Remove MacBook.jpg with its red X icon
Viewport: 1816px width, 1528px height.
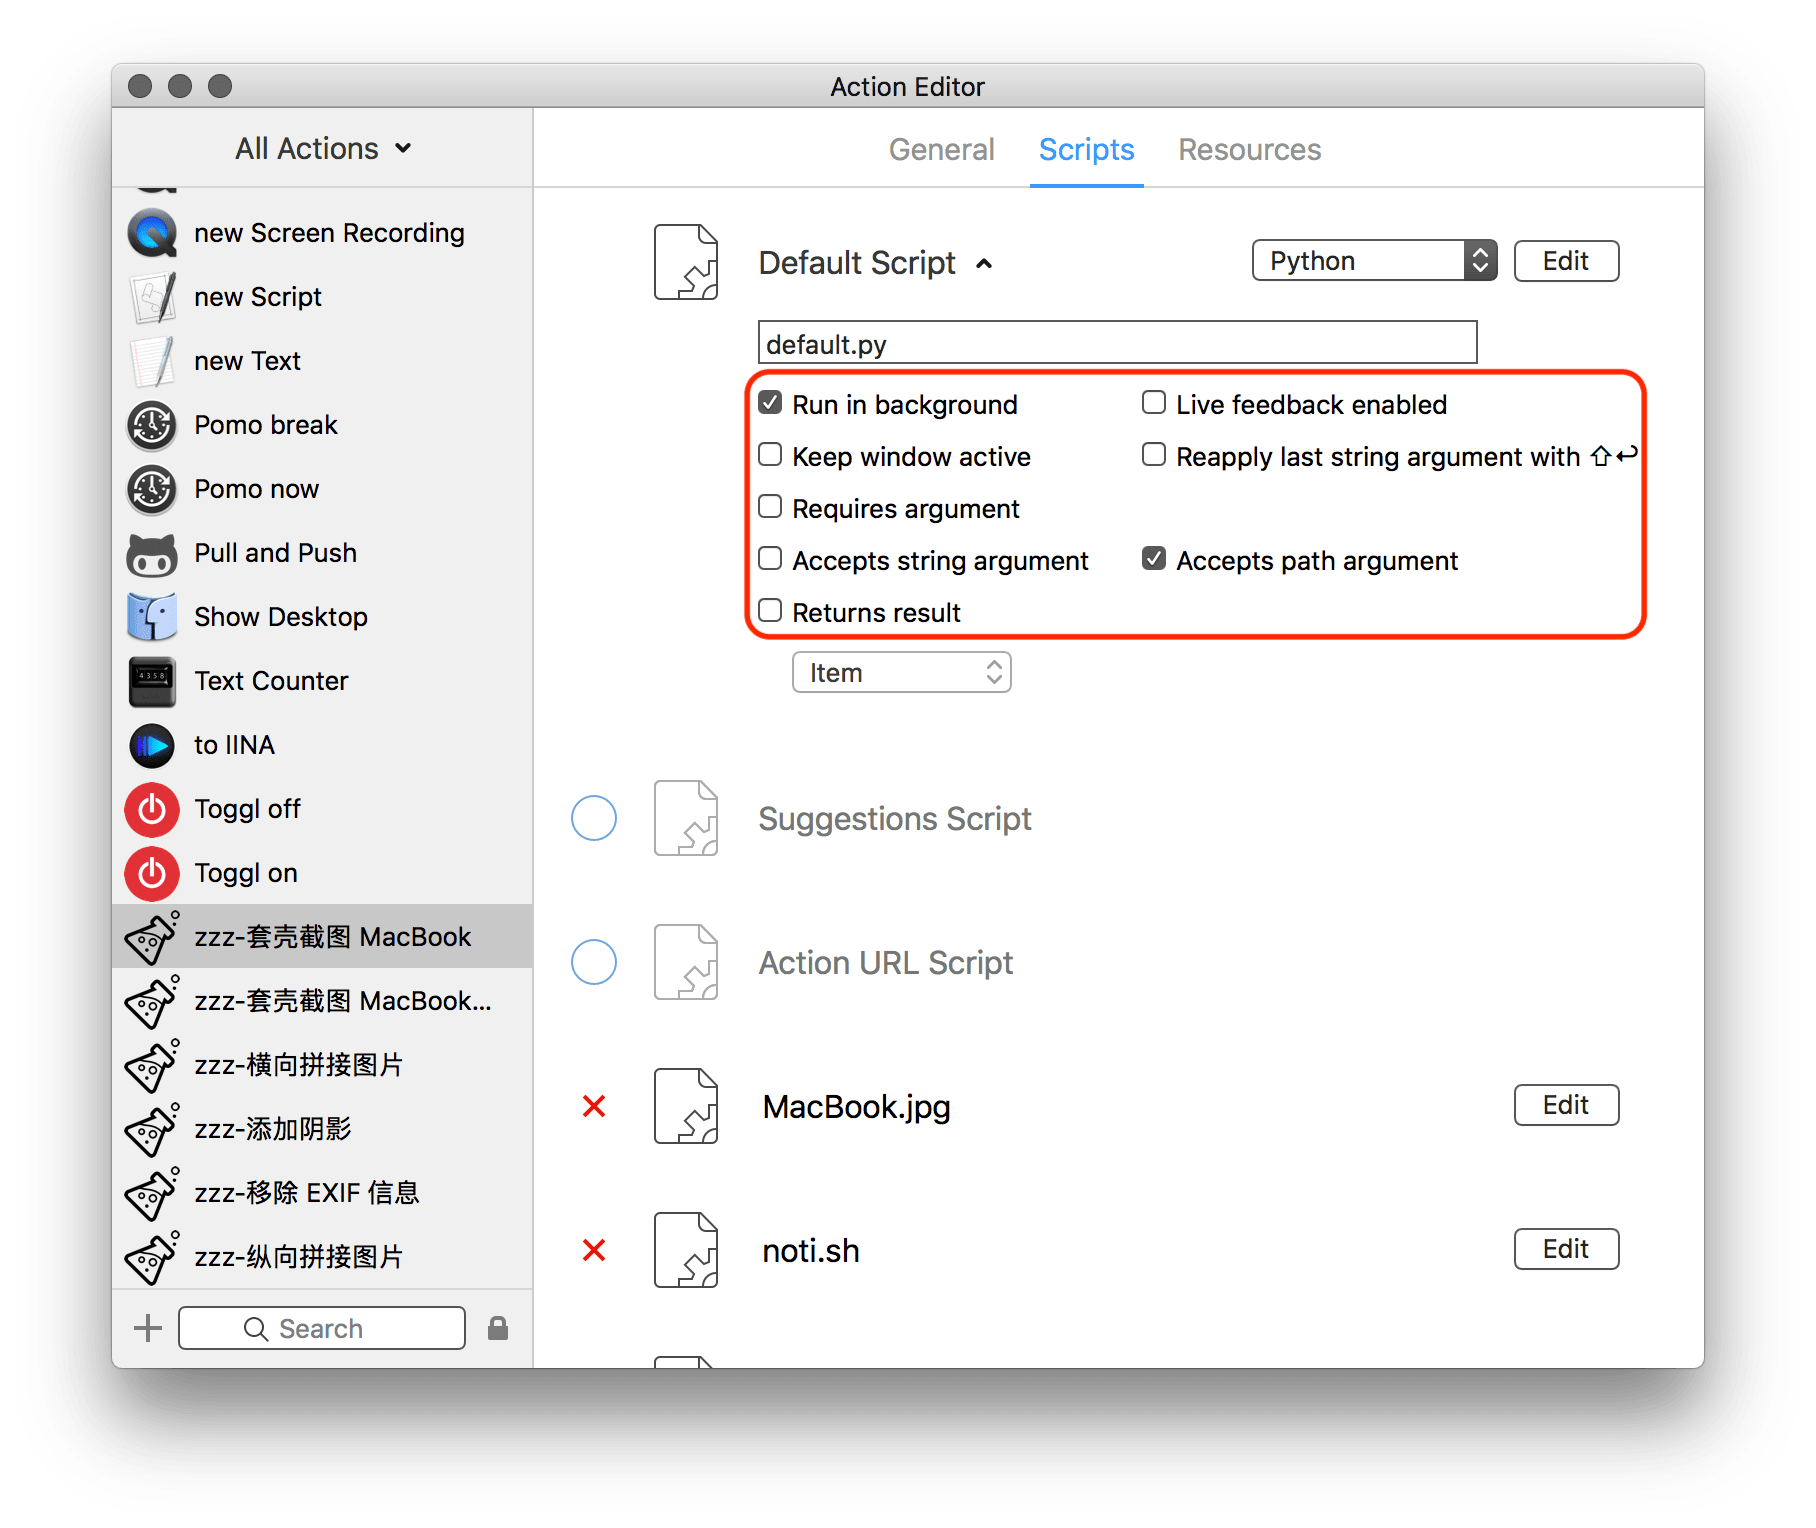(594, 1106)
